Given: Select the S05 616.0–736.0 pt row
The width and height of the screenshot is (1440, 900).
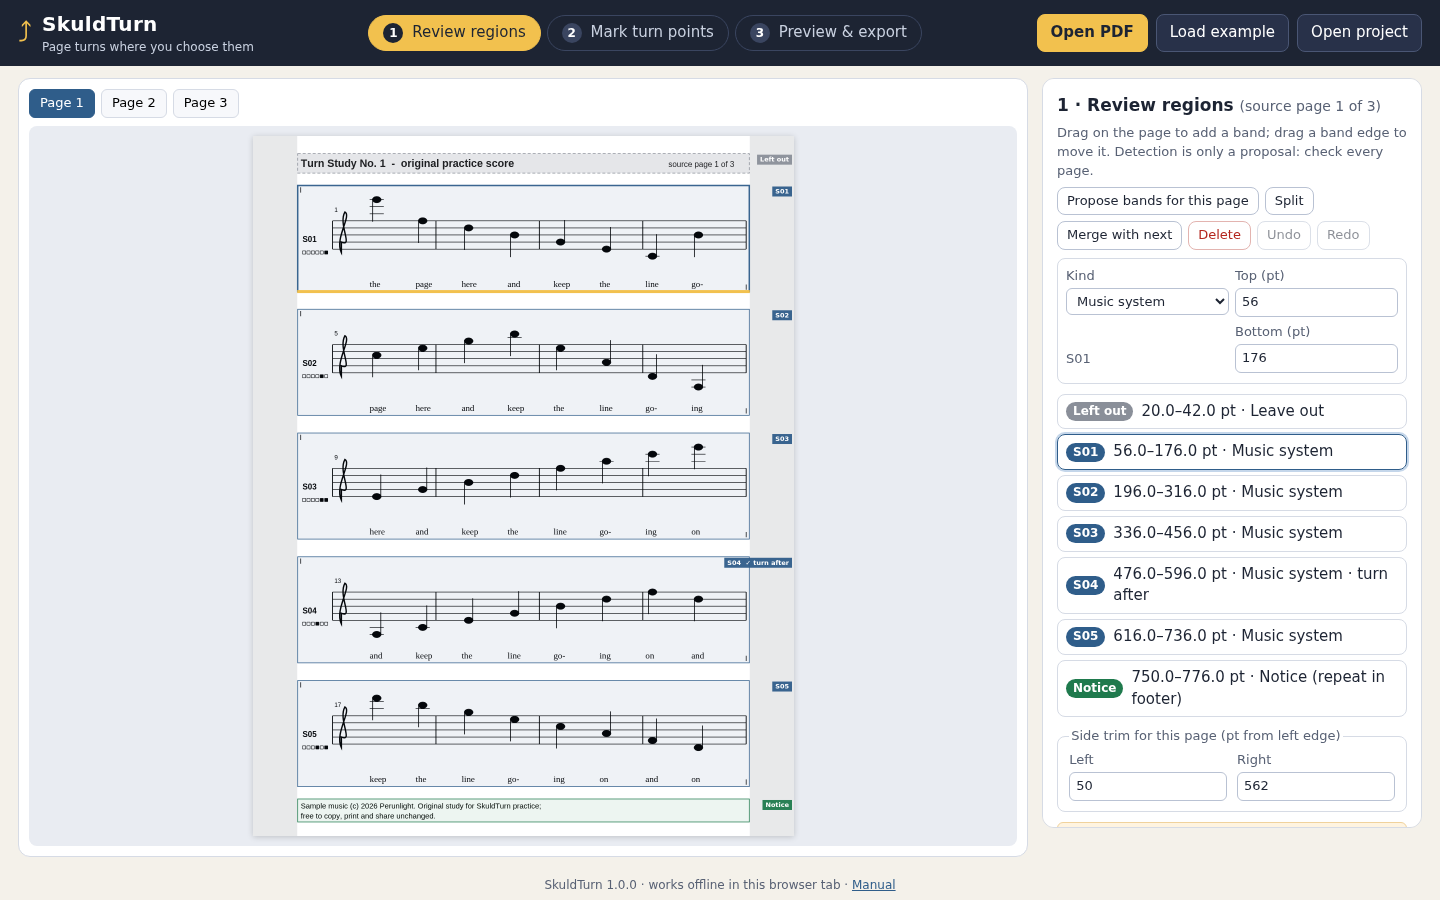Looking at the screenshot, I should [1232, 636].
